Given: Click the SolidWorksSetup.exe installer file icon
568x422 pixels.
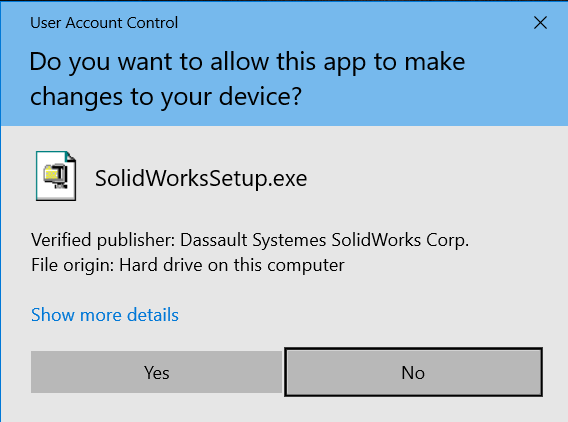Looking at the screenshot, I should click(56, 176).
